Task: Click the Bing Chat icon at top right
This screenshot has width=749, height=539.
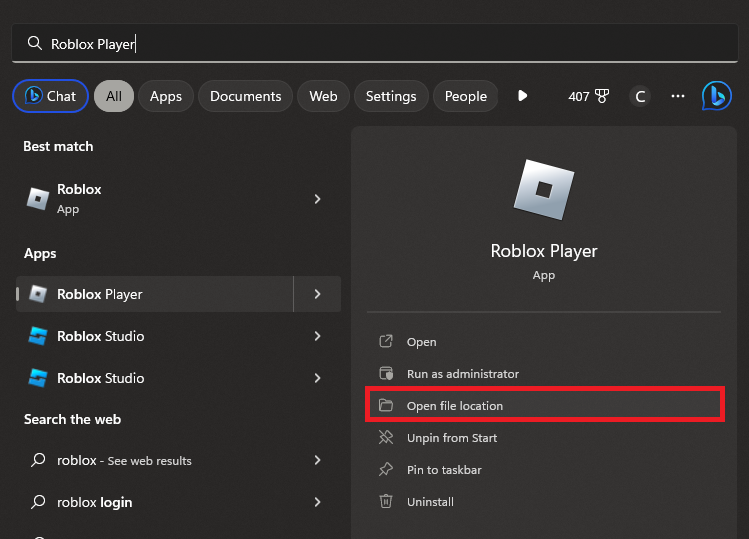Action: click(716, 96)
